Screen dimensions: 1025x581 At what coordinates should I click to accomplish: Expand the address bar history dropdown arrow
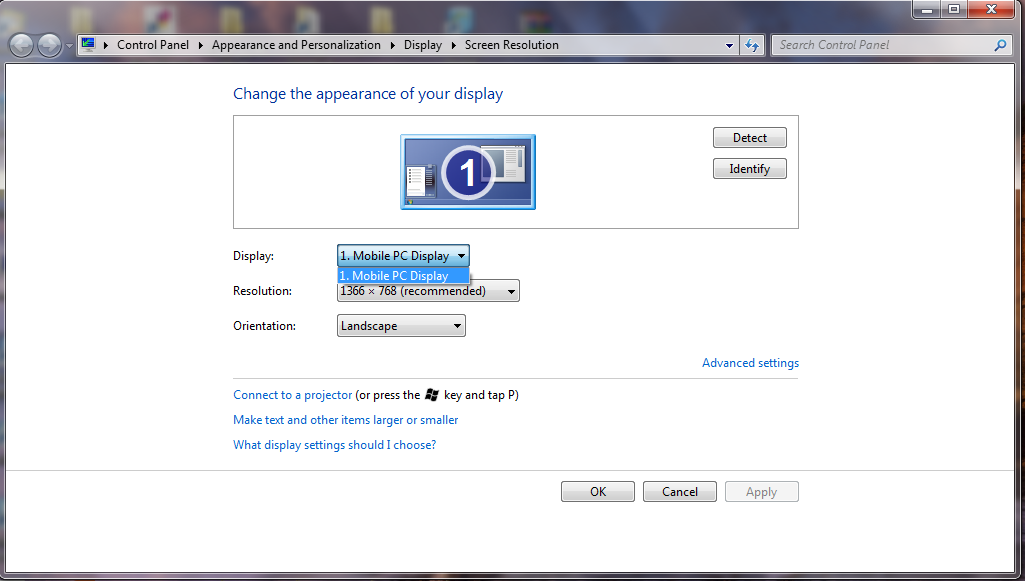click(x=729, y=45)
